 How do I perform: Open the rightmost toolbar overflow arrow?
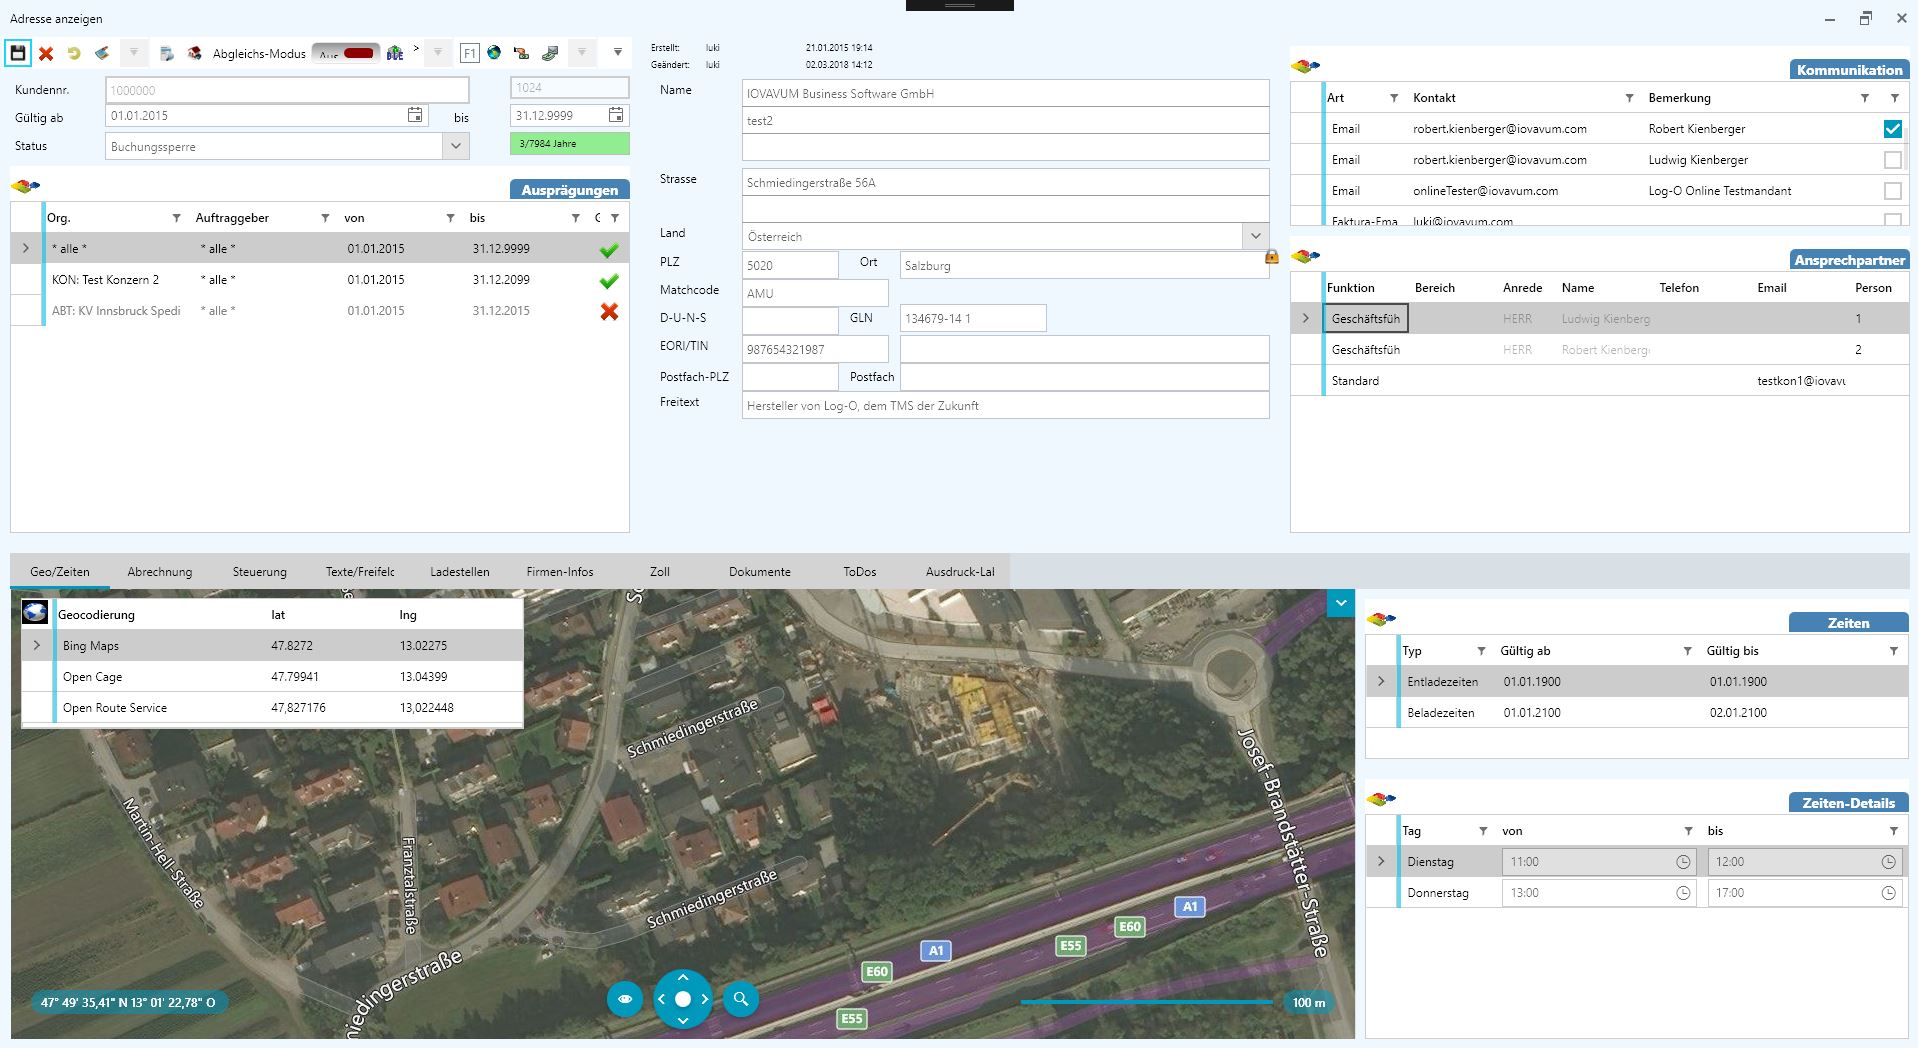click(x=618, y=52)
